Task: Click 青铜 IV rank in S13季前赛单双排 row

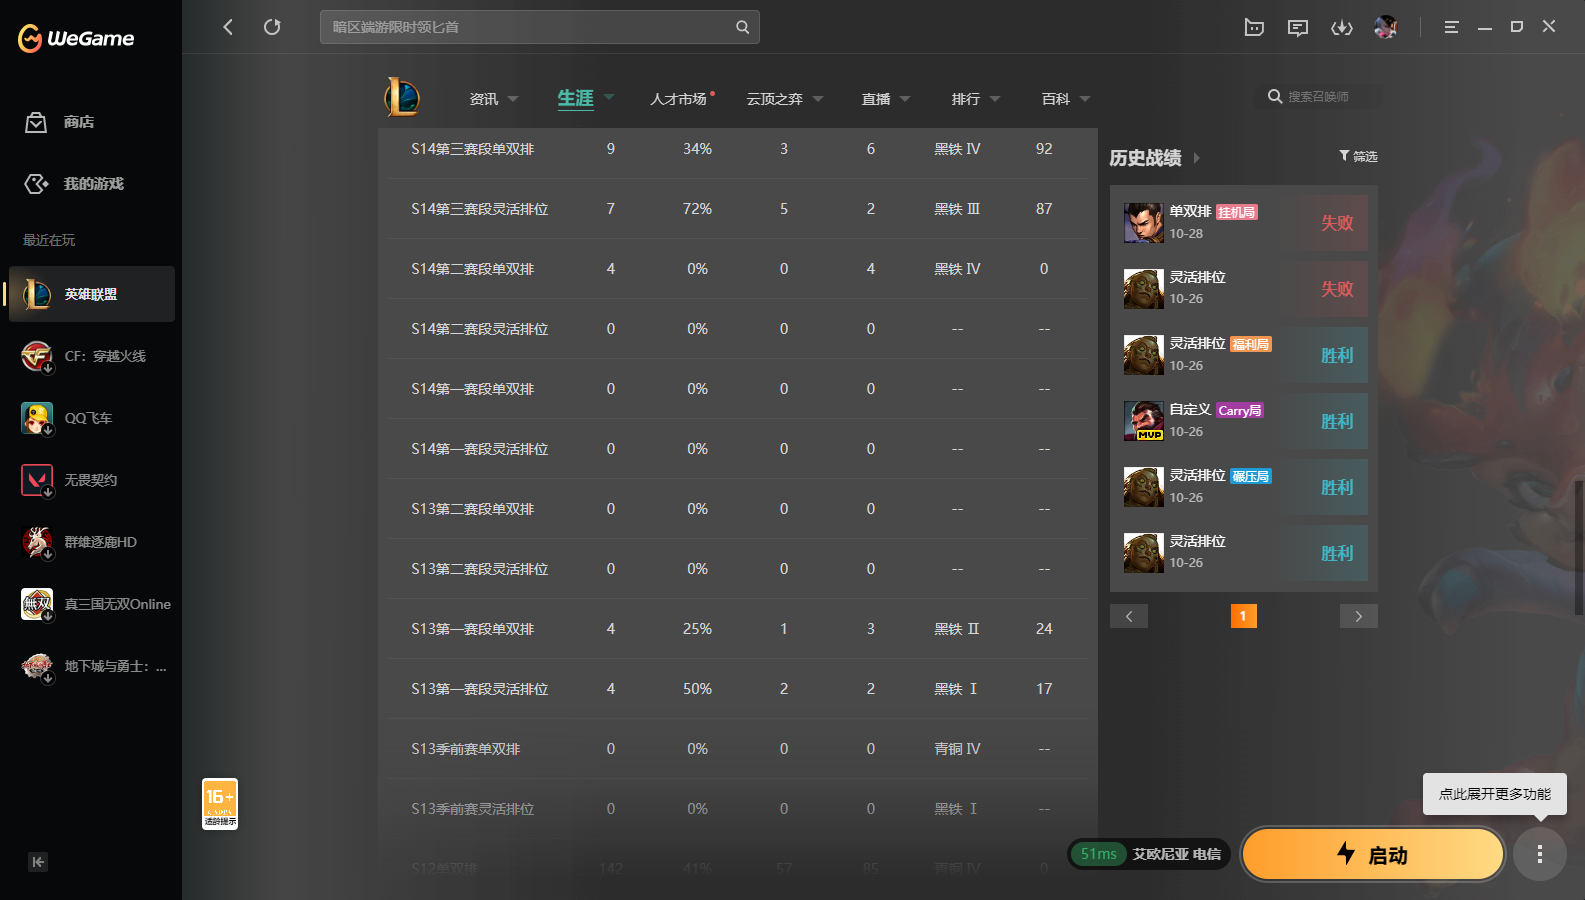Action: click(x=957, y=749)
